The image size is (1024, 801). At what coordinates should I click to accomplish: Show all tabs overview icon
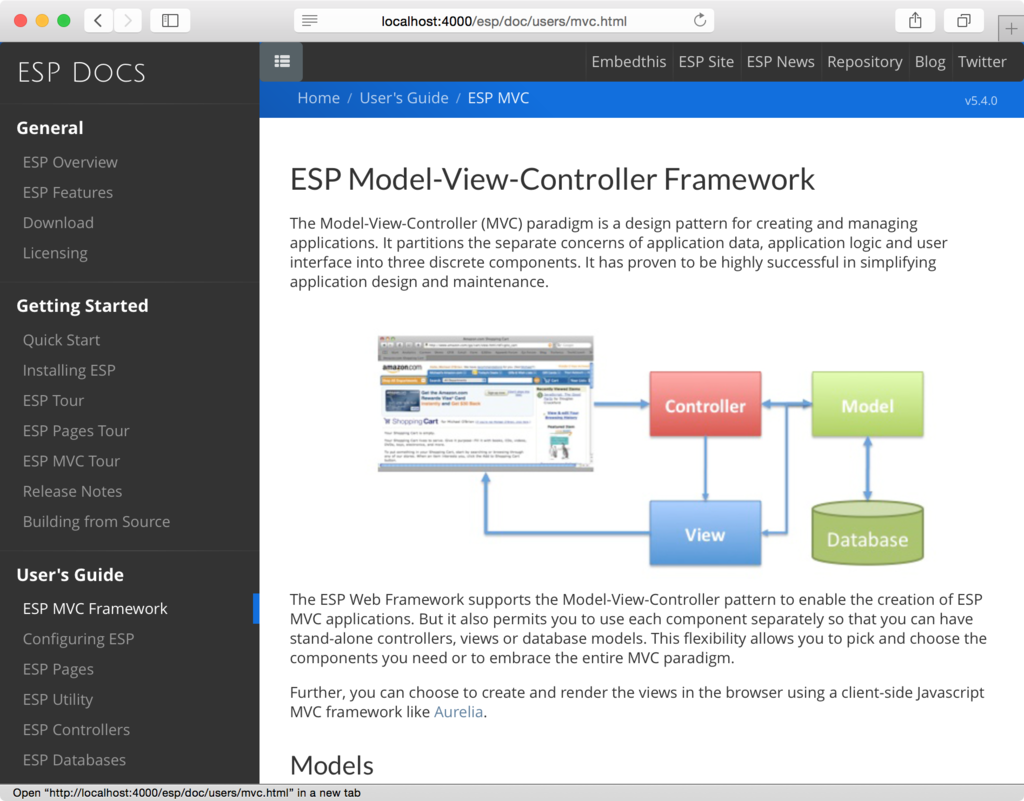coord(964,21)
